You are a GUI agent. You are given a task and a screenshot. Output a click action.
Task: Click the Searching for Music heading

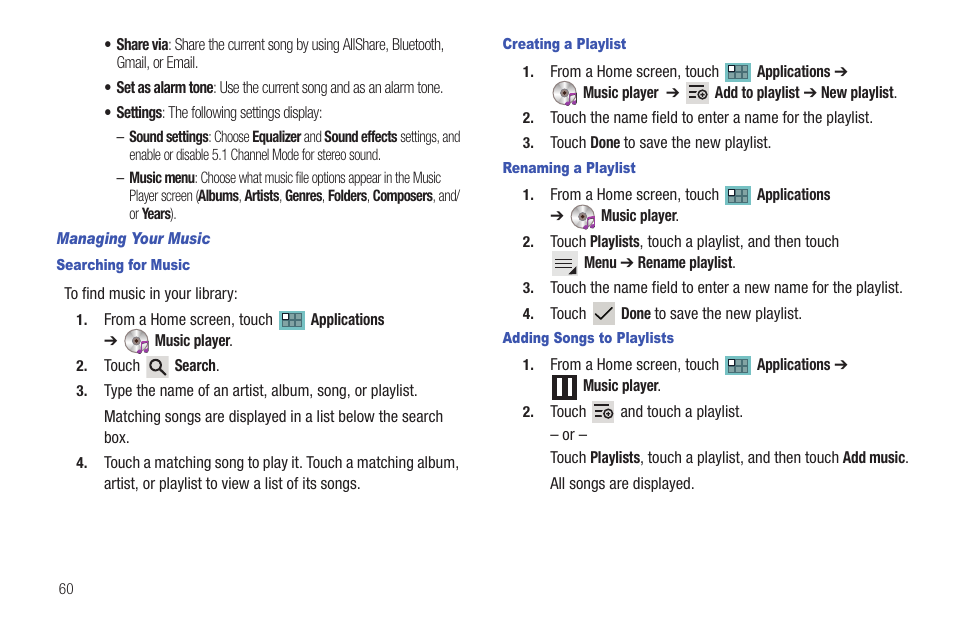point(123,265)
